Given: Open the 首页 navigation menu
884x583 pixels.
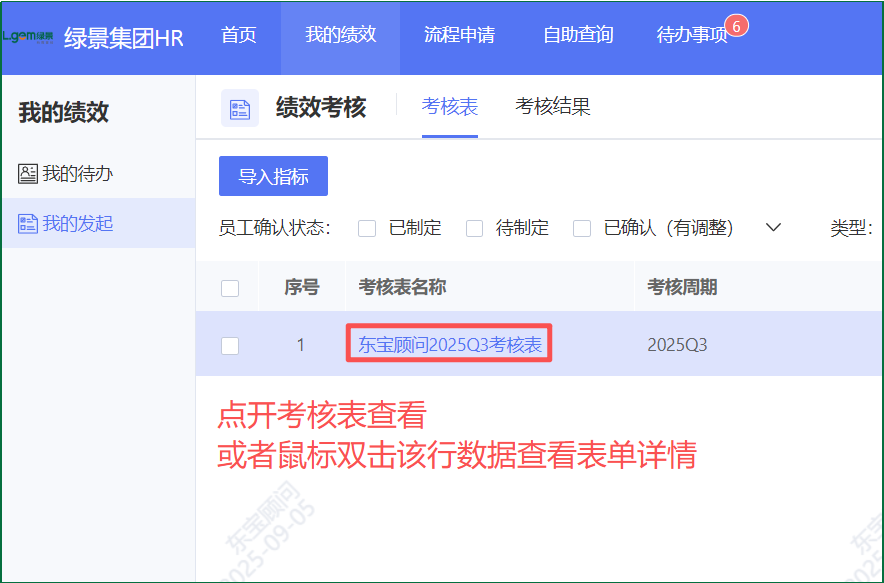Looking at the screenshot, I should click(x=239, y=35).
